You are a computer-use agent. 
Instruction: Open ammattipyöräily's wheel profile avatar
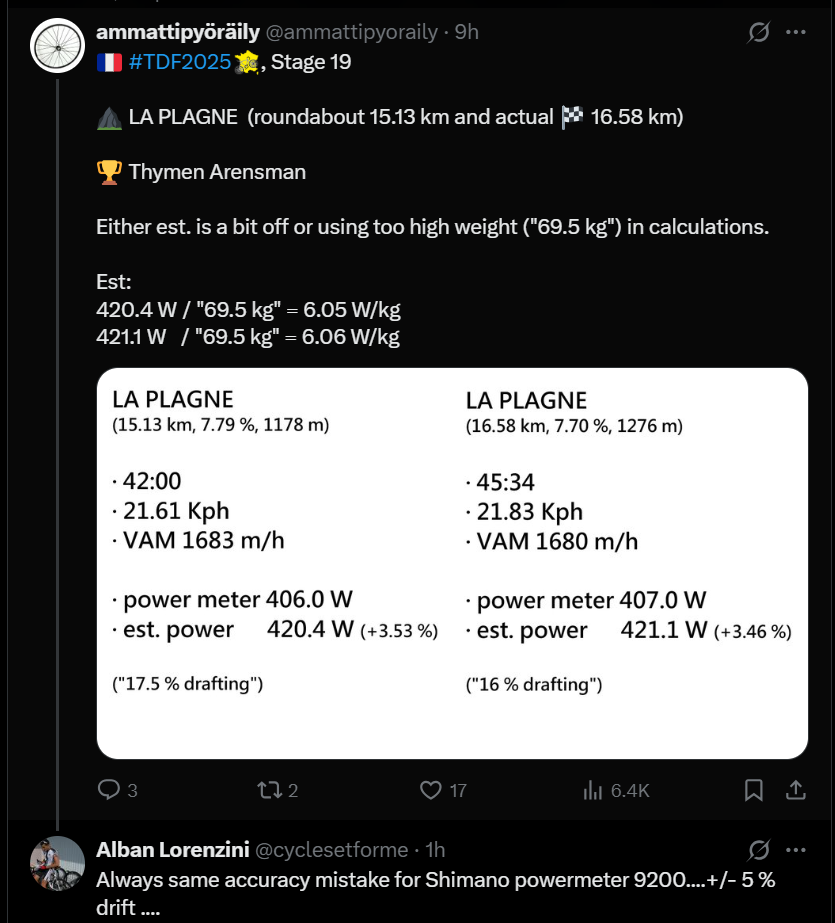click(58, 45)
